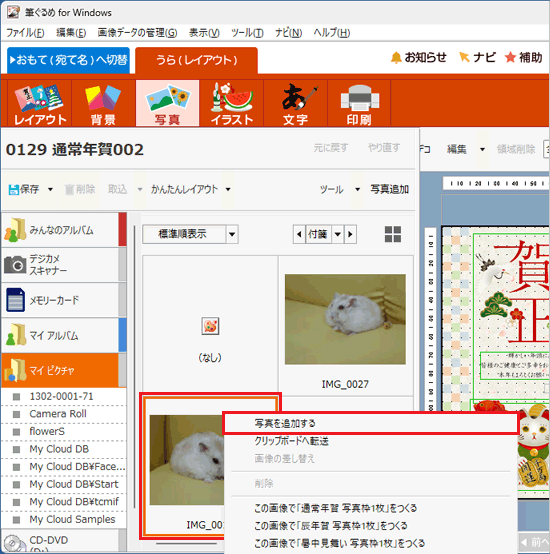Open Camera Roll folder

[x=64, y=414]
